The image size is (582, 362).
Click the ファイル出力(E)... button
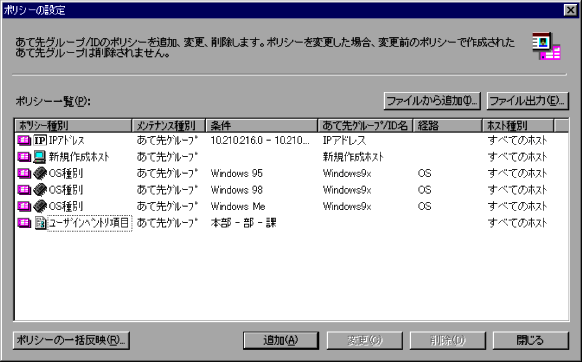[x=527, y=101]
